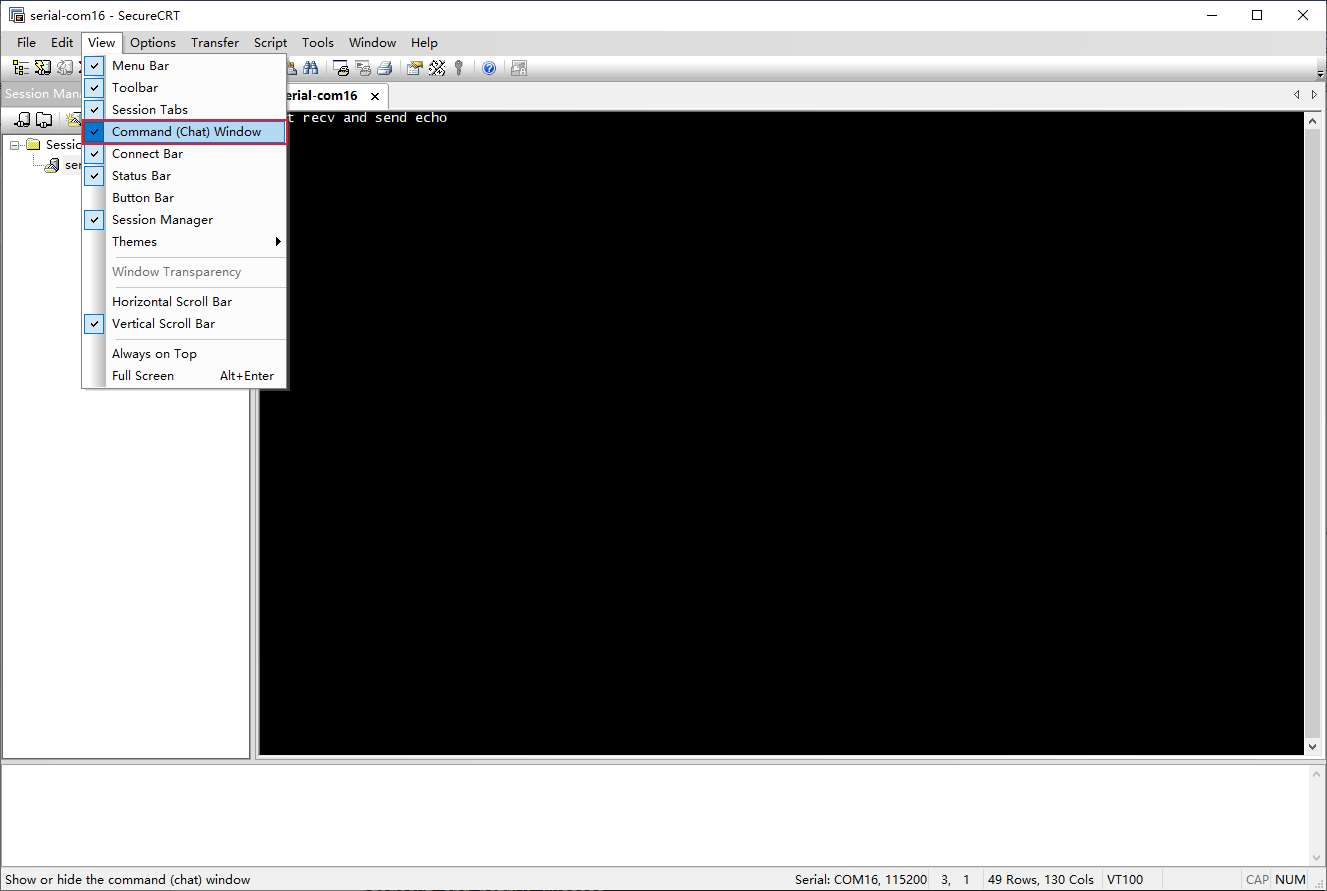Click the Find binoculars icon
The width and height of the screenshot is (1327, 891).
[x=311, y=68]
